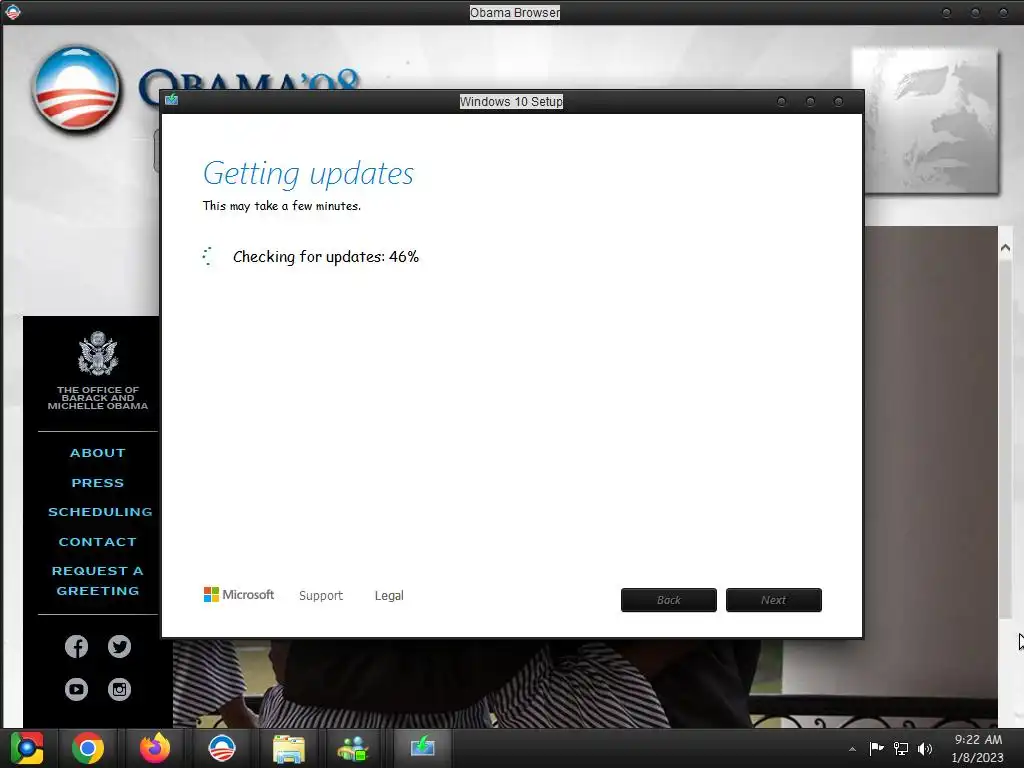
Task: Click the Obama Browser title bar icon
Action: (12, 12)
